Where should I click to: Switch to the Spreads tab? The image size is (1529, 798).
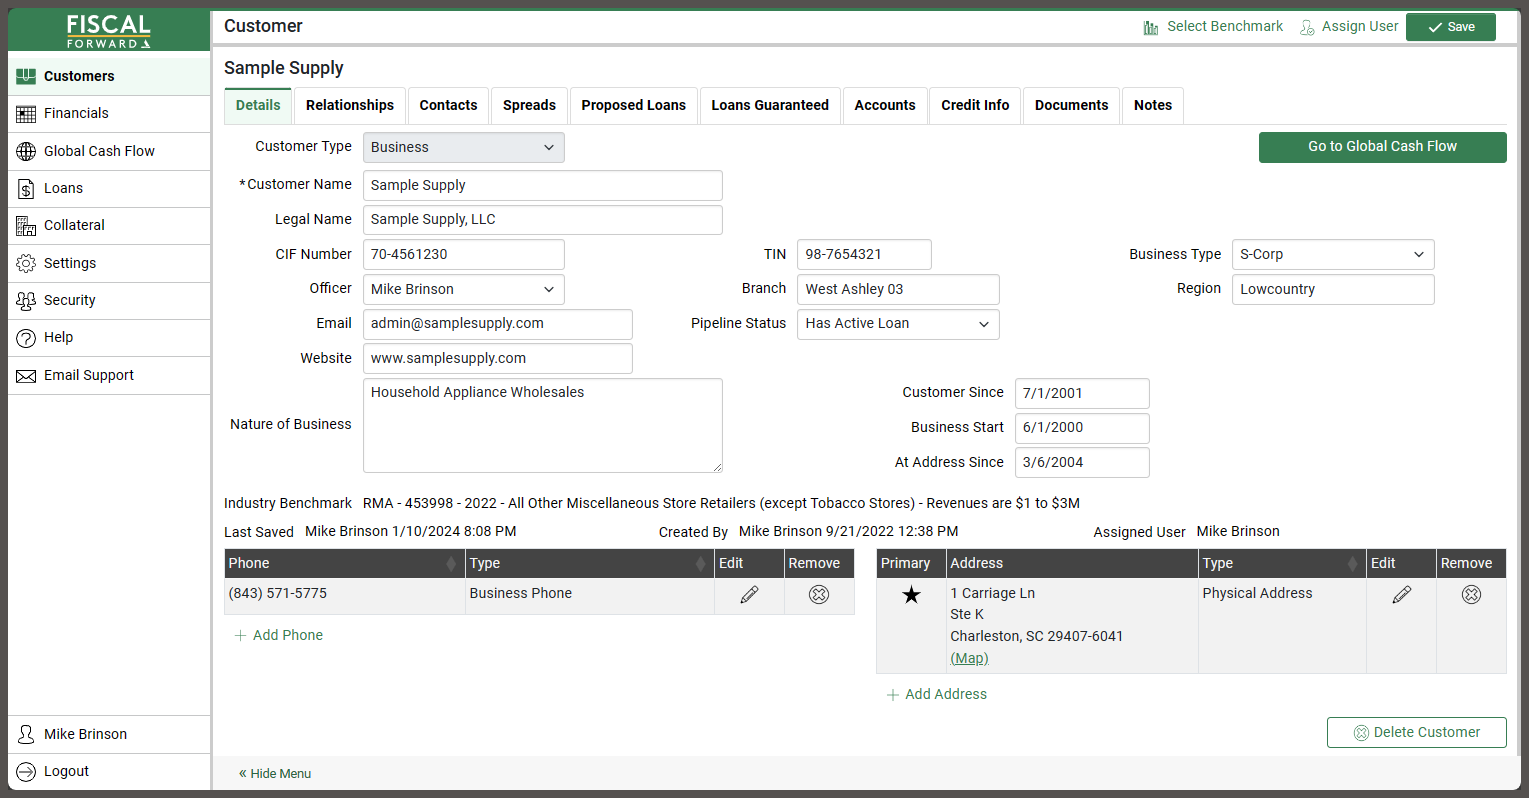[528, 105]
